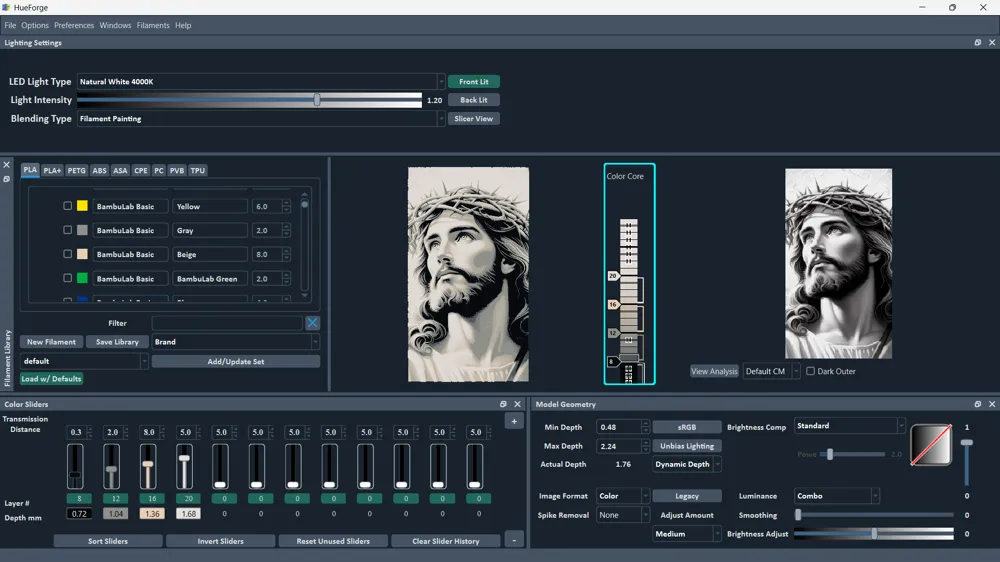The width and height of the screenshot is (1000, 562).
Task: Float the Filament Library side panel
Action: coord(6,179)
